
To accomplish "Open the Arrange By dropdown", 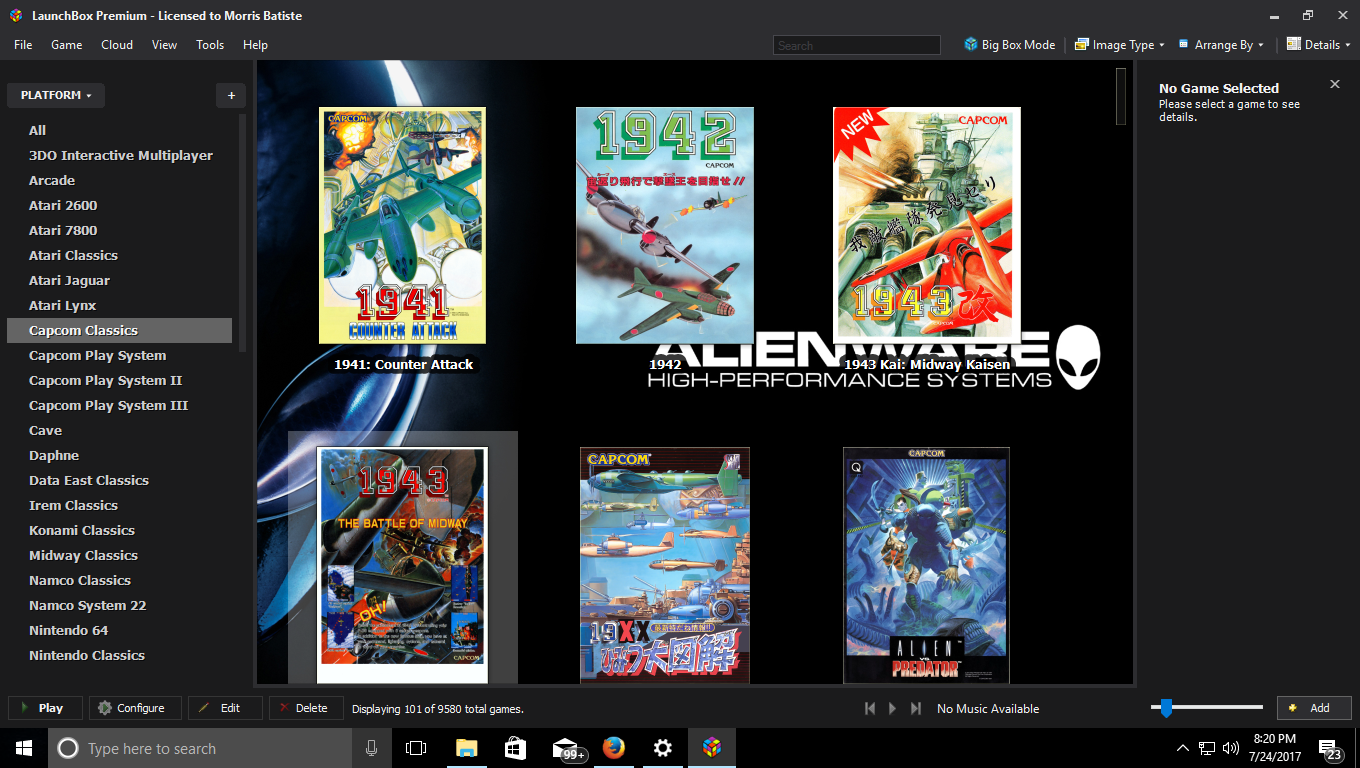I will click(x=1221, y=45).
